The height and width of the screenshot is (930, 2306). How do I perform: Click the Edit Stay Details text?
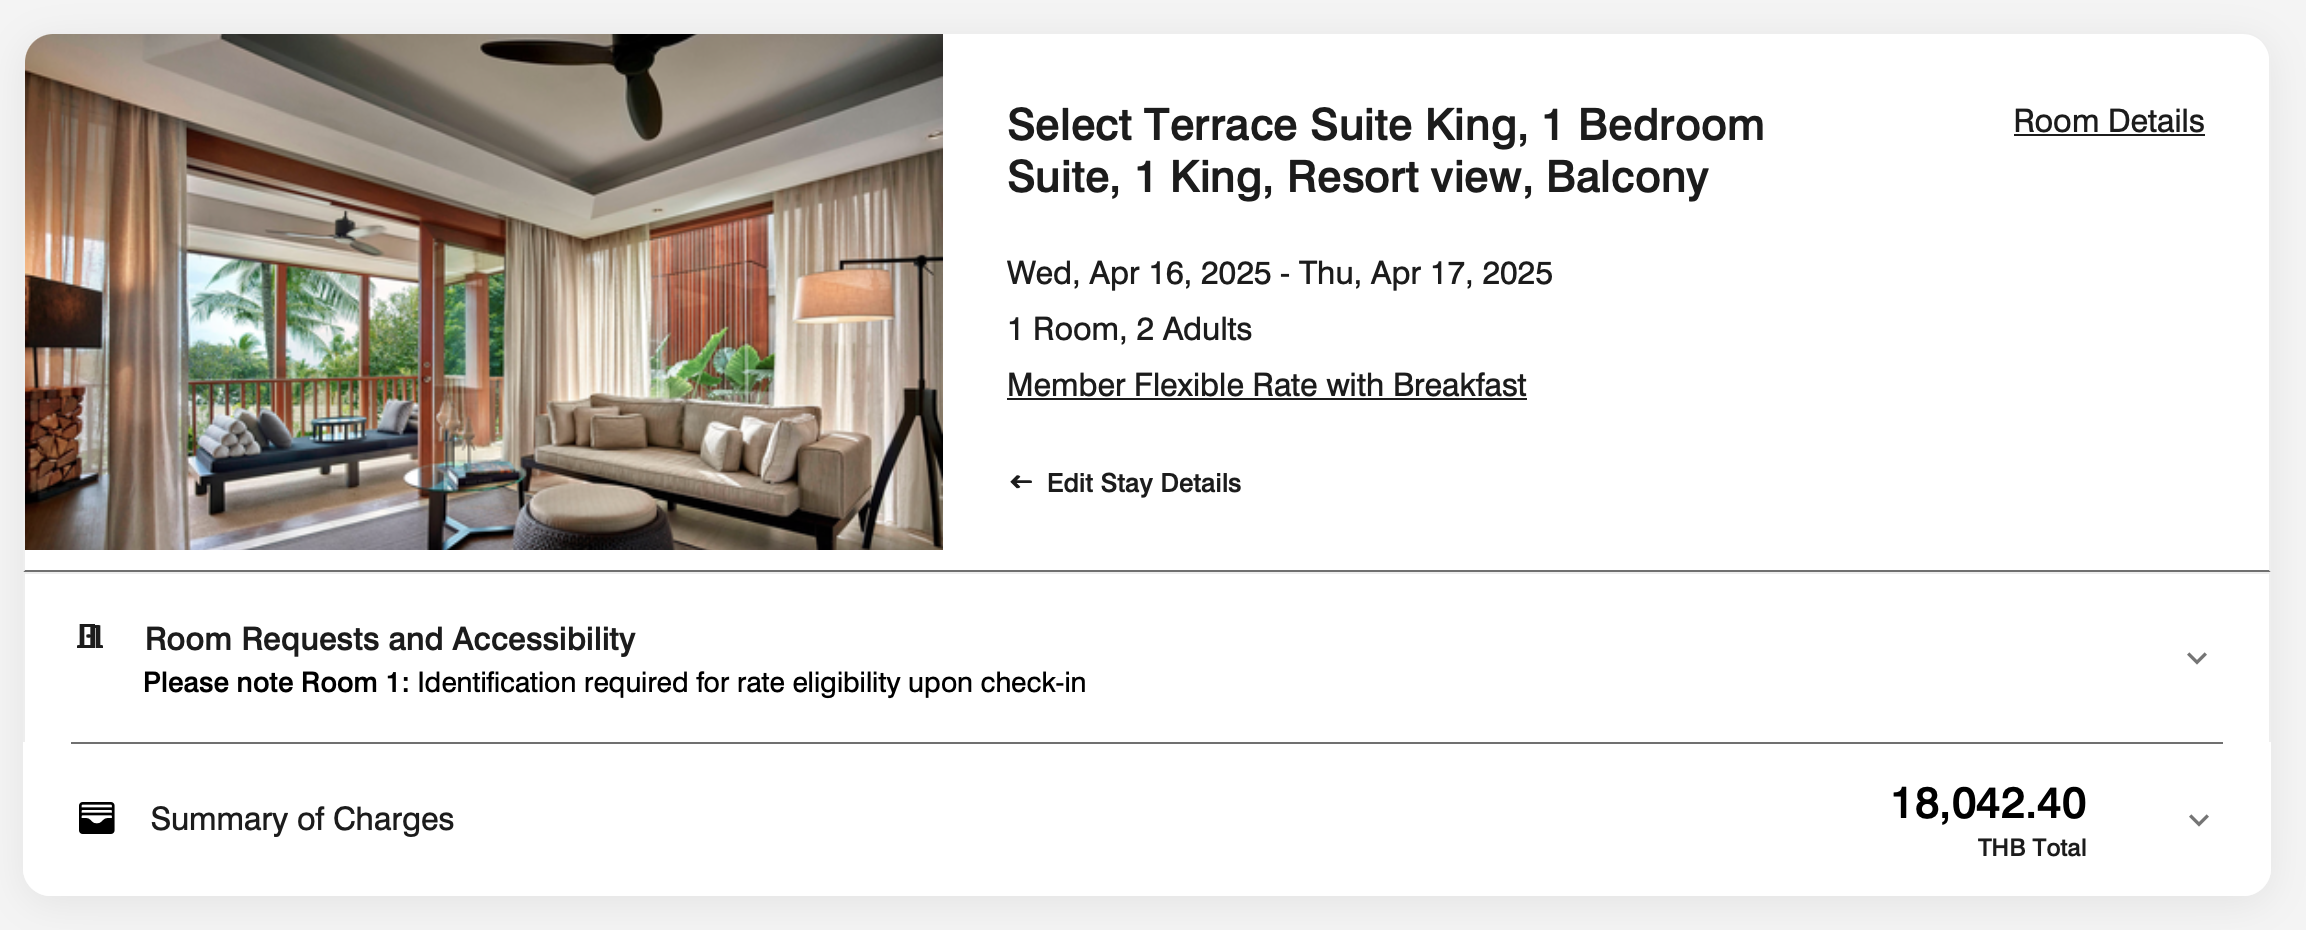tap(1143, 483)
